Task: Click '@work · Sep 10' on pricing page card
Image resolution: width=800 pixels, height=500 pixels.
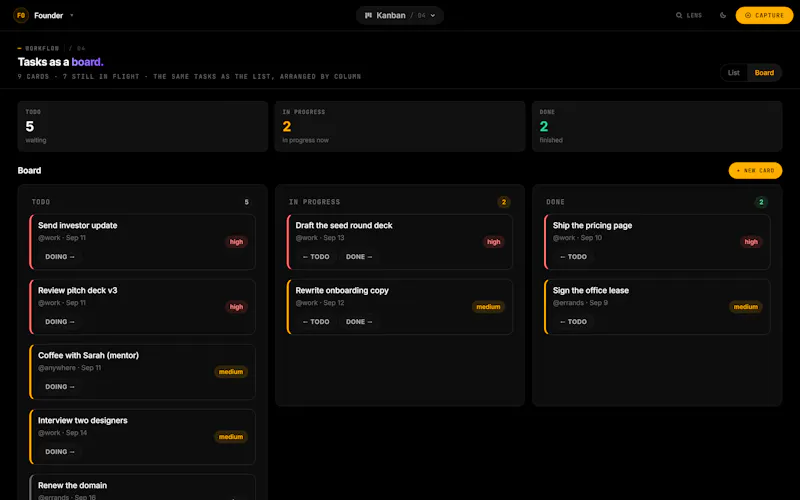Action: [x=577, y=238]
